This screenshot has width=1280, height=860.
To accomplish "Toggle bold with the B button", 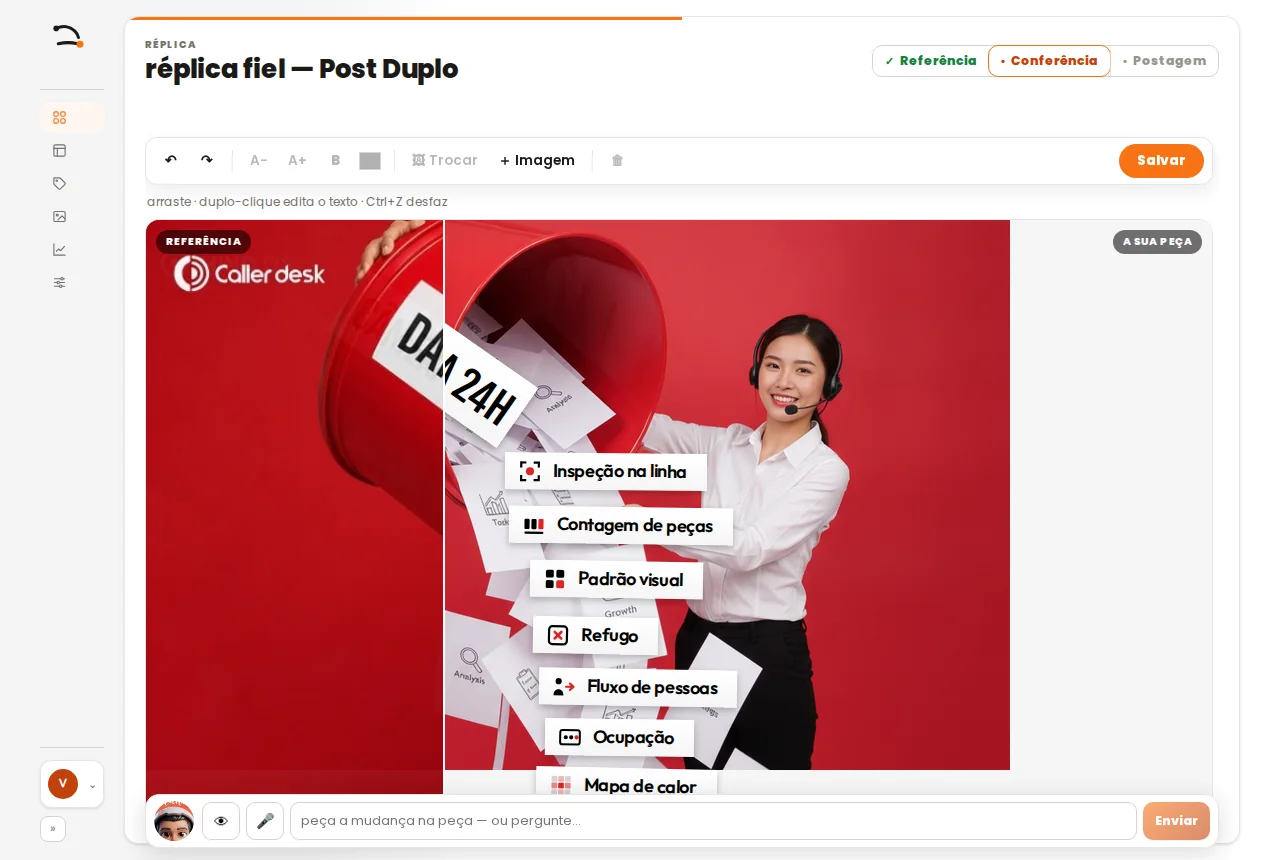I will pyautogui.click(x=336, y=160).
